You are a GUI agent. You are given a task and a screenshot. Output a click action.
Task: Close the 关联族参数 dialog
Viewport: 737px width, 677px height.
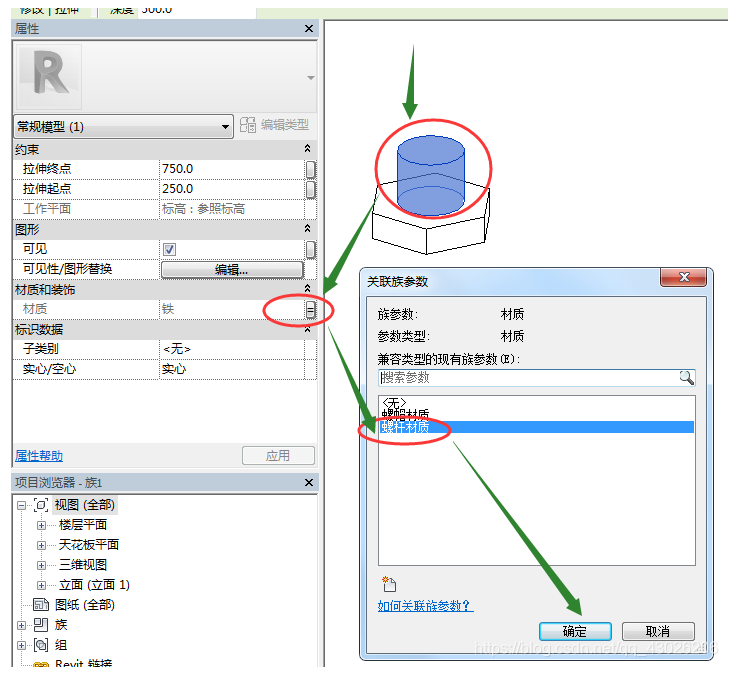683,277
